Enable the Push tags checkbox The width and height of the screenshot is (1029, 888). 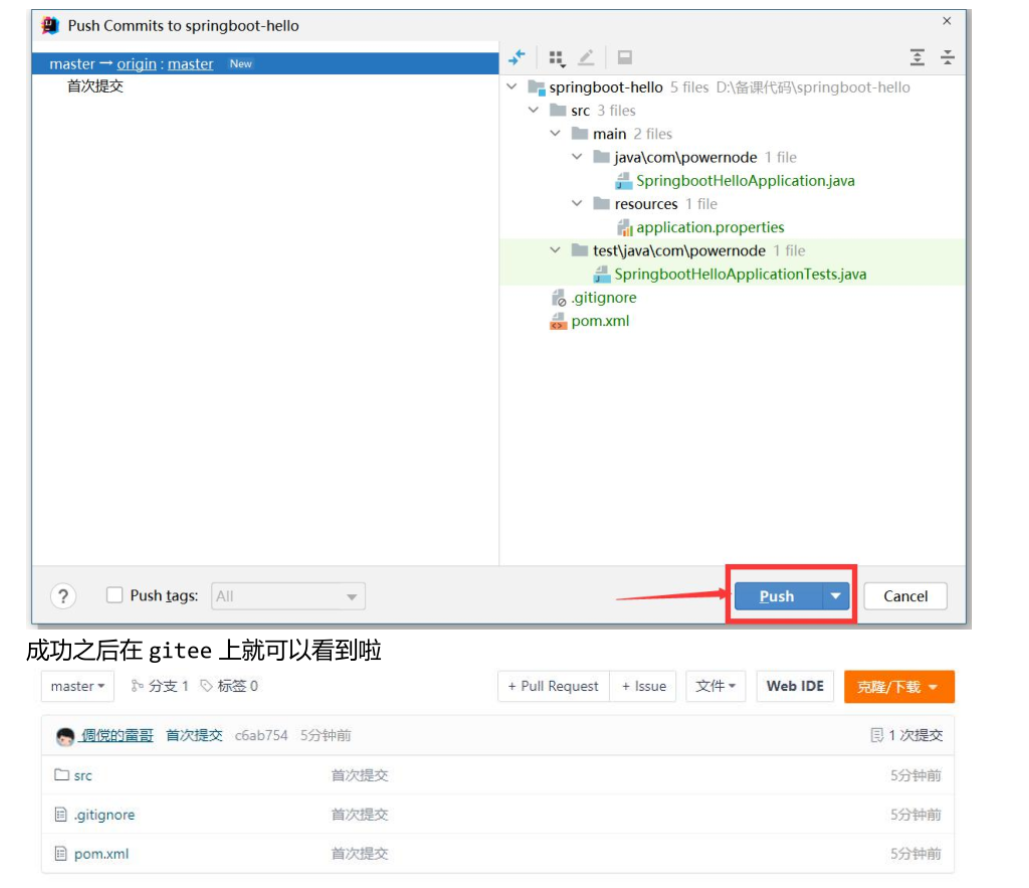[x=114, y=595]
